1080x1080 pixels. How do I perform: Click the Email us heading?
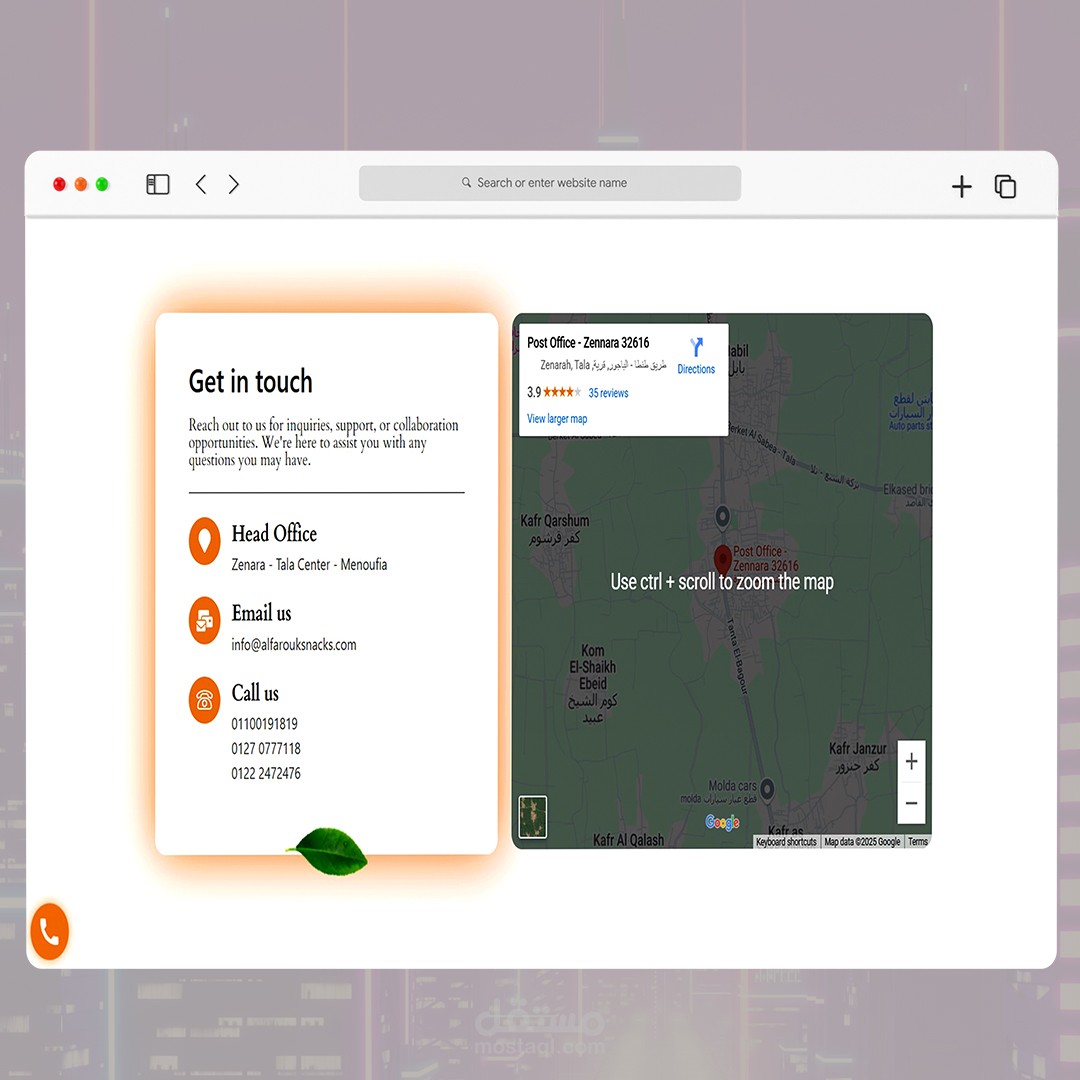coord(261,613)
